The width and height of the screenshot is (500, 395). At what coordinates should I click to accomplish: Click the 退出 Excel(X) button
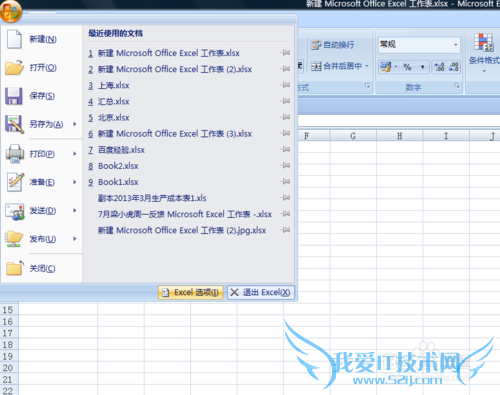click(261, 293)
